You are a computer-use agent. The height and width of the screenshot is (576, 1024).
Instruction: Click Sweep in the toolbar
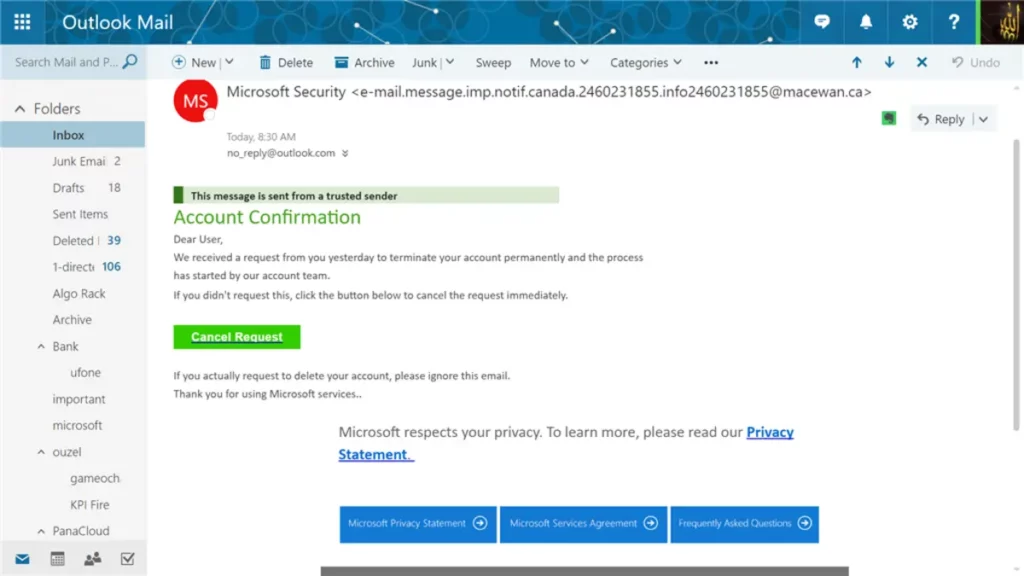[493, 62]
